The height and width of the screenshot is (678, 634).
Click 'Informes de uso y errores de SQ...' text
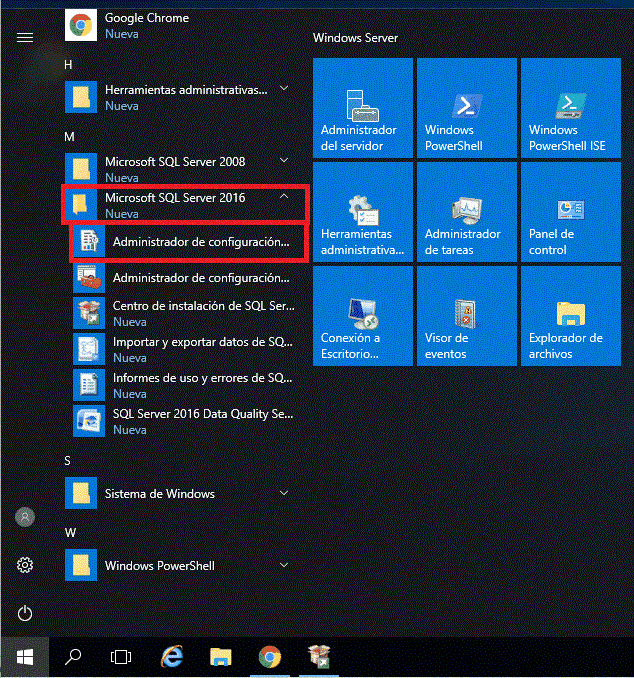click(x=203, y=378)
